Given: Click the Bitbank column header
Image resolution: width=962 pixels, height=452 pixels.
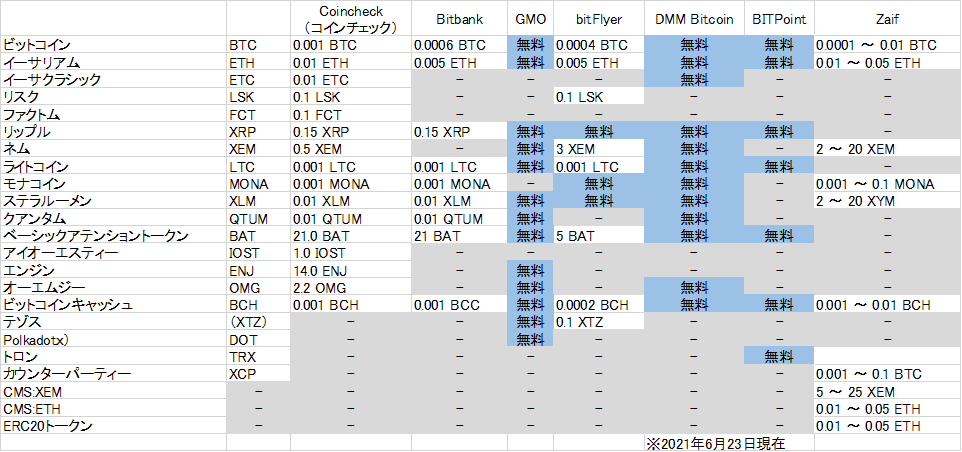Looking at the screenshot, I should coord(460,19).
